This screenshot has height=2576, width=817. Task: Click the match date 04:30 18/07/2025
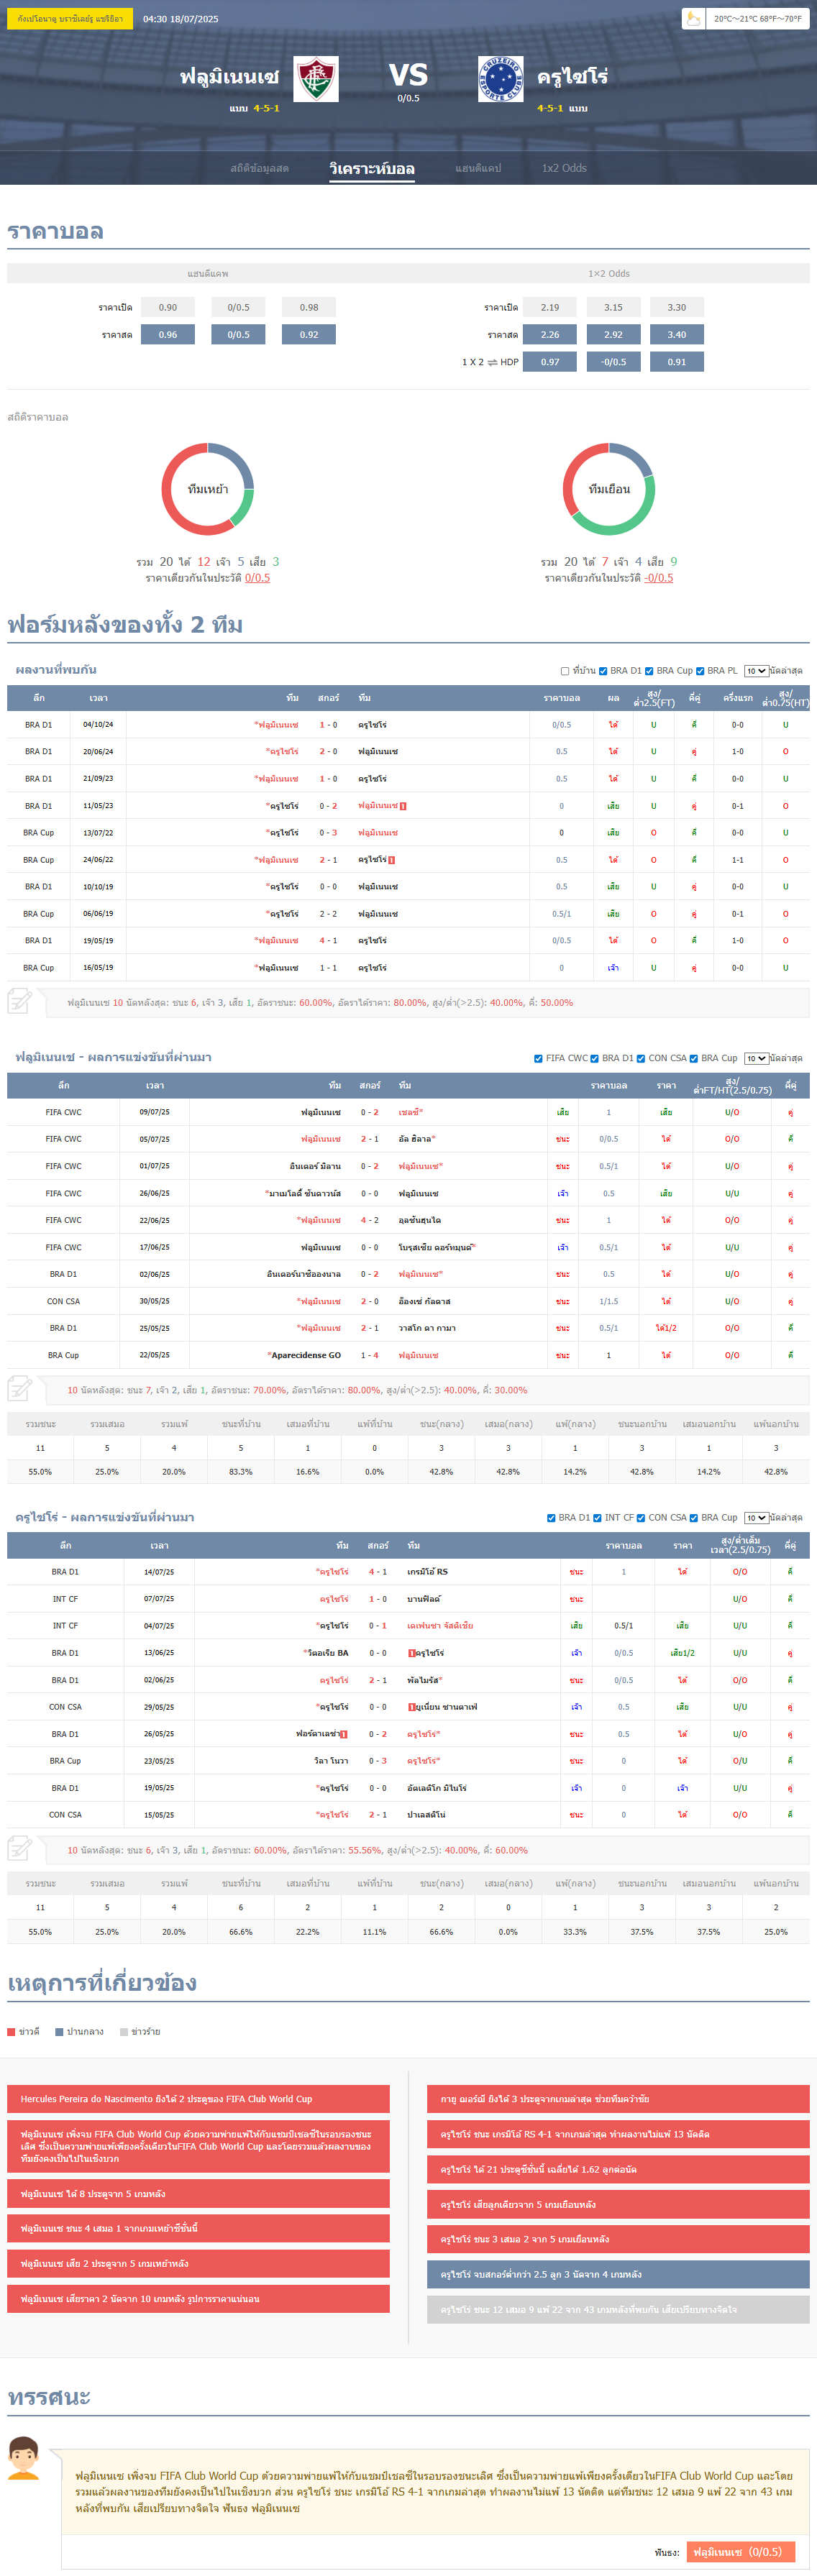coord(181,19)
